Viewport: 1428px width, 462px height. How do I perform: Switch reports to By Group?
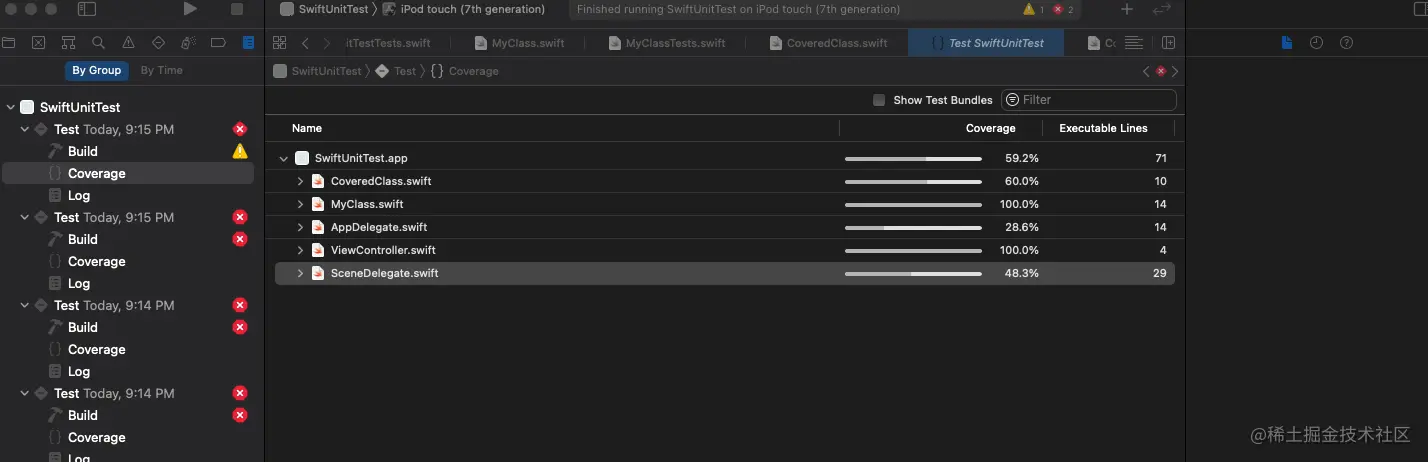(97, 70)
